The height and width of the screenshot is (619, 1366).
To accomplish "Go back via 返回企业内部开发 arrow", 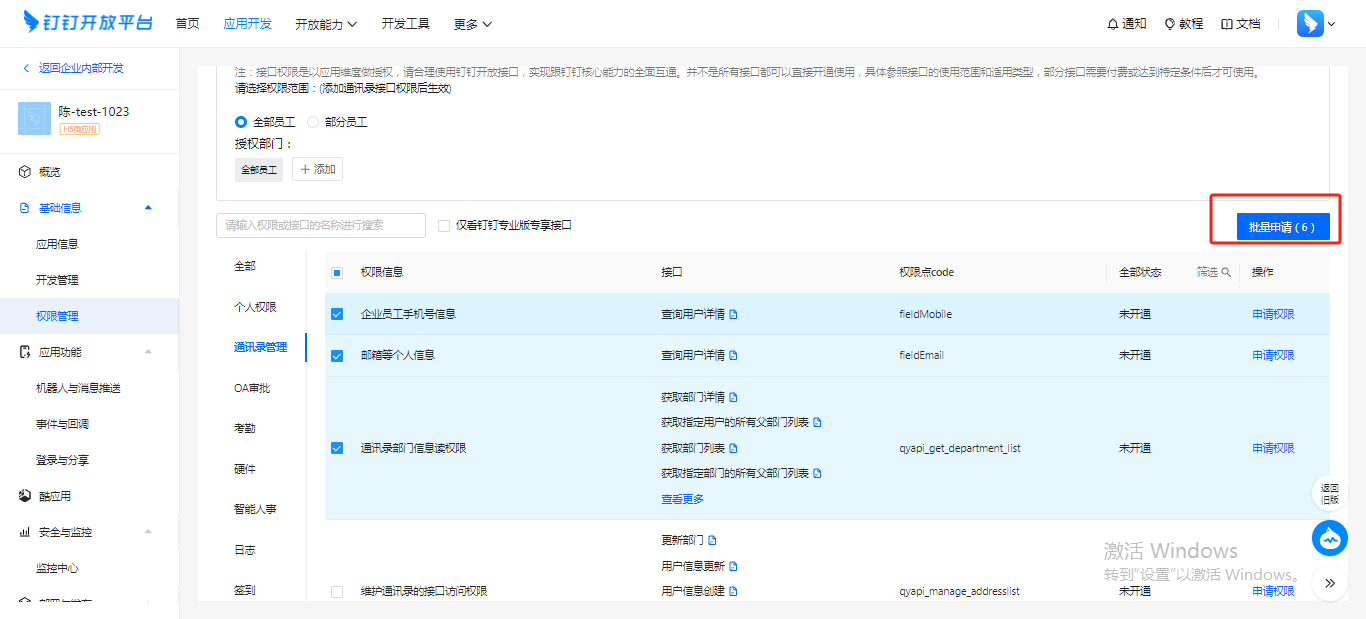I will [x=72, y=68].
